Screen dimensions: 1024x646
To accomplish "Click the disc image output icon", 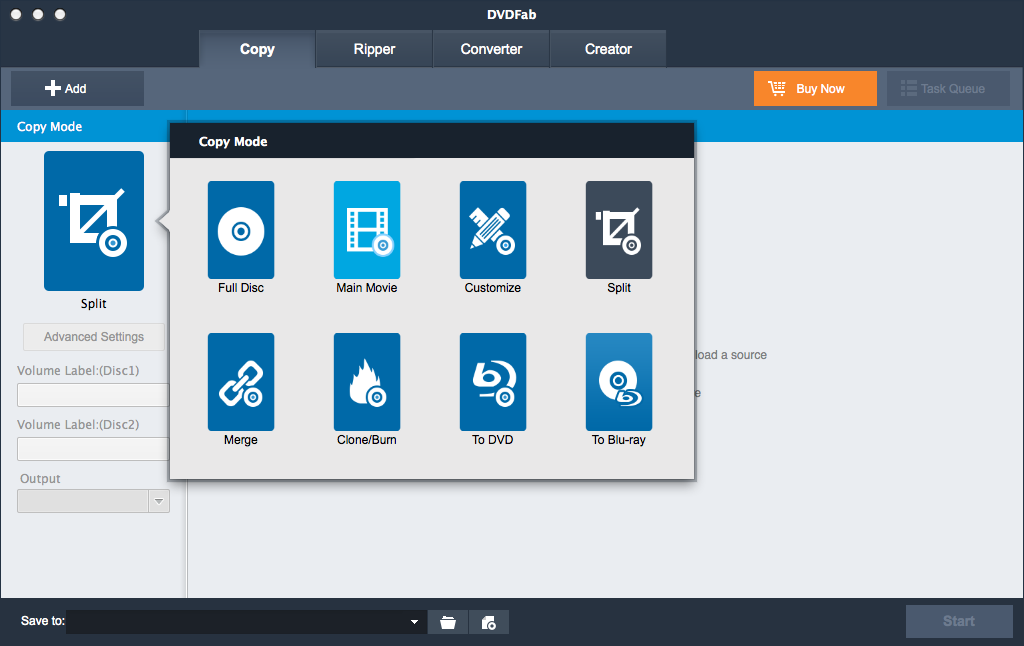I will tap(488, 622).
